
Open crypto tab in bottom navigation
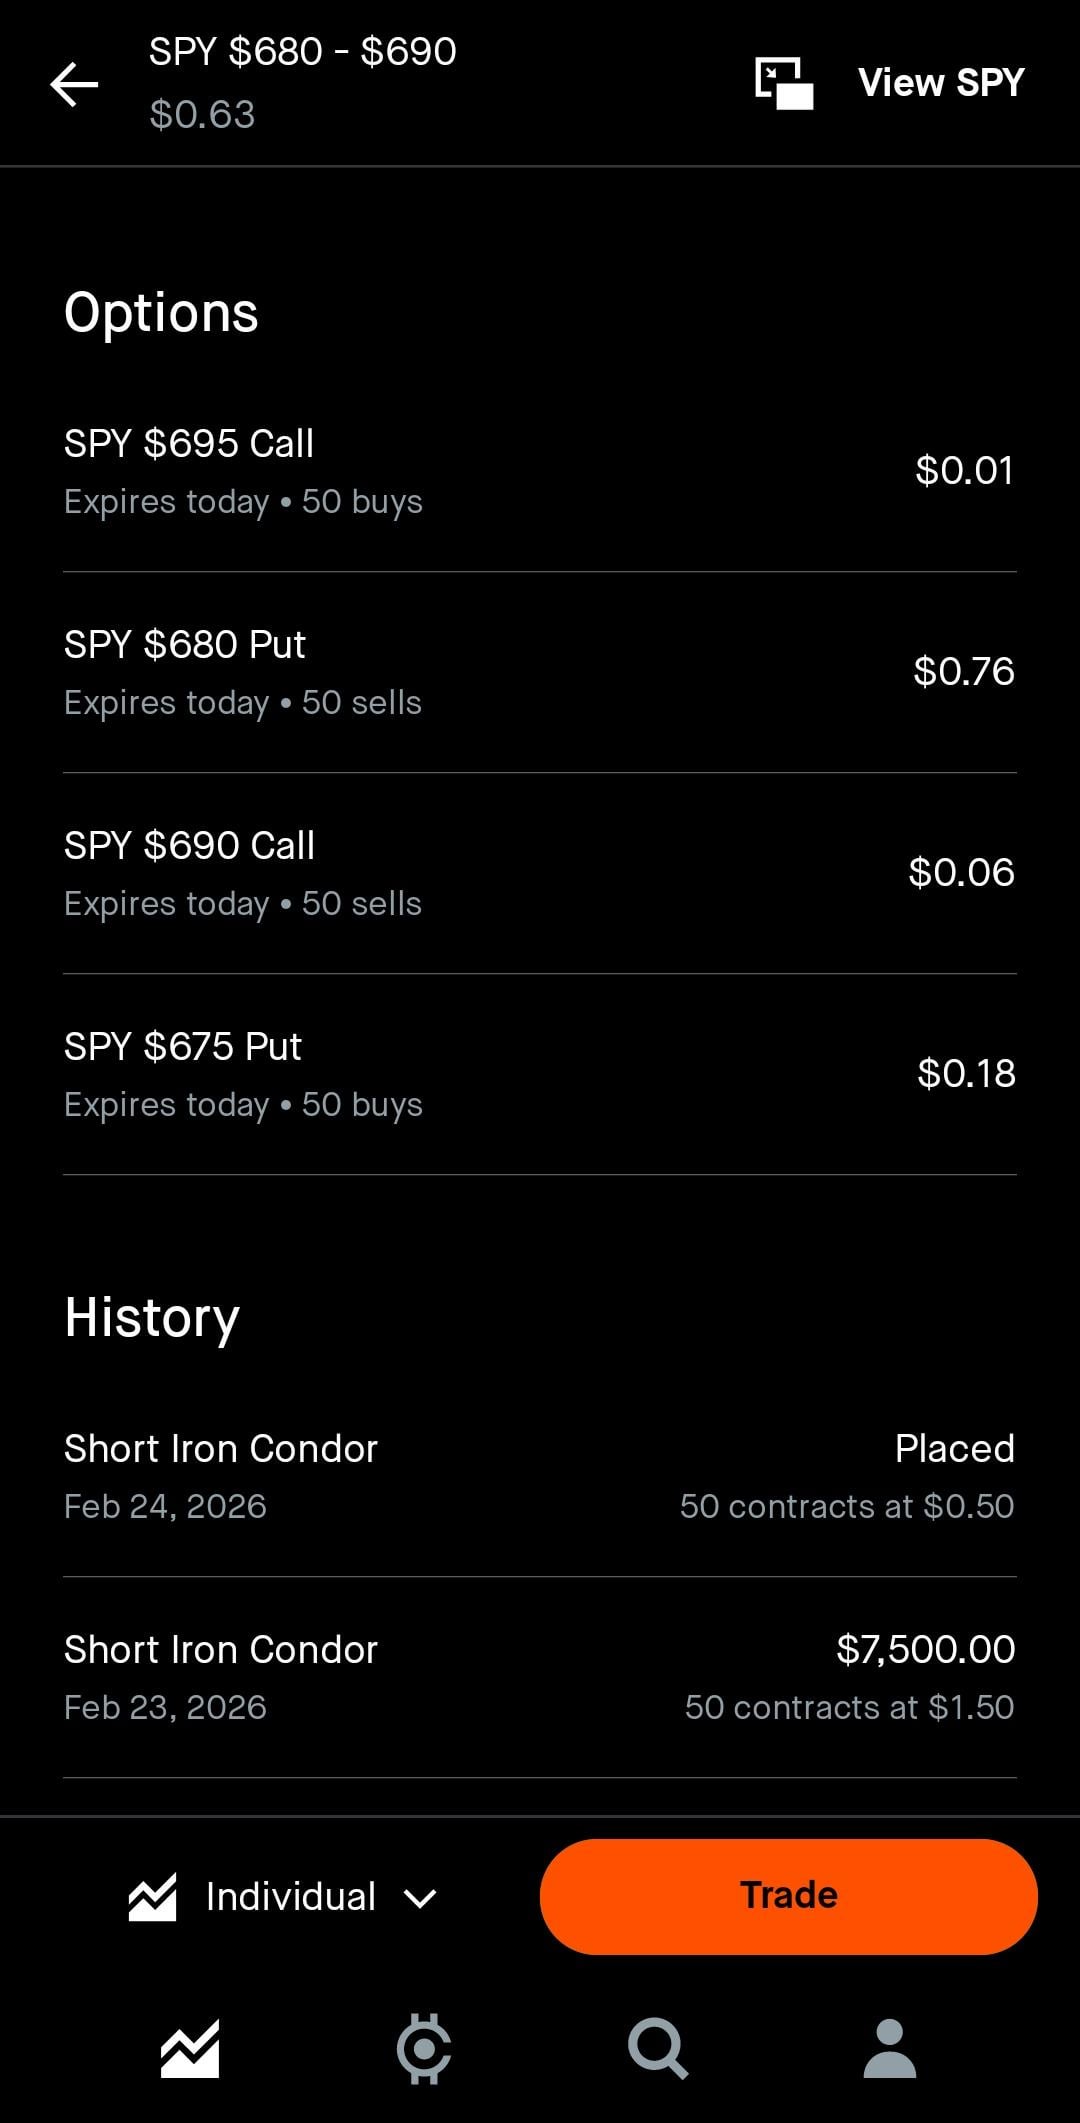click(x=424, y=2048)
